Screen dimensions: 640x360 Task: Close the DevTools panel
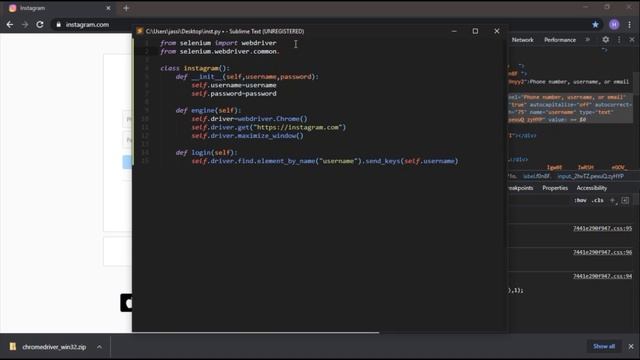pos(632,40)
